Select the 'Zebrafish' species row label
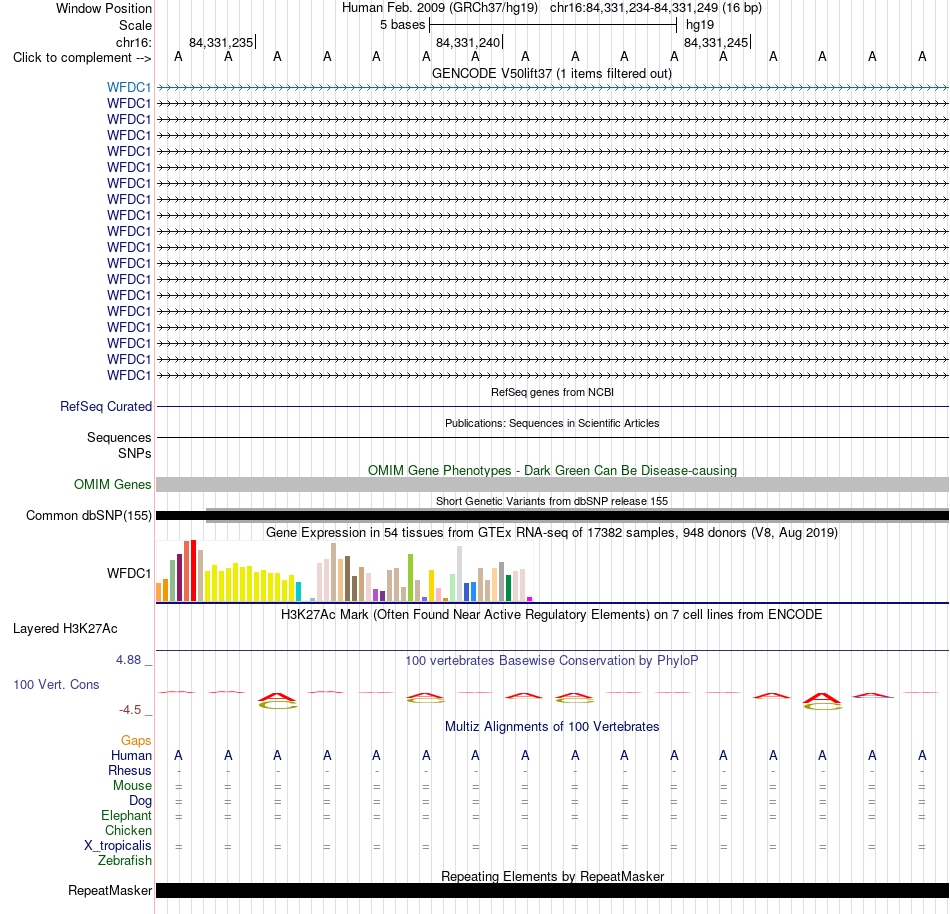The height and width of the screenshot is (914, 950). [x=125, y=860]
